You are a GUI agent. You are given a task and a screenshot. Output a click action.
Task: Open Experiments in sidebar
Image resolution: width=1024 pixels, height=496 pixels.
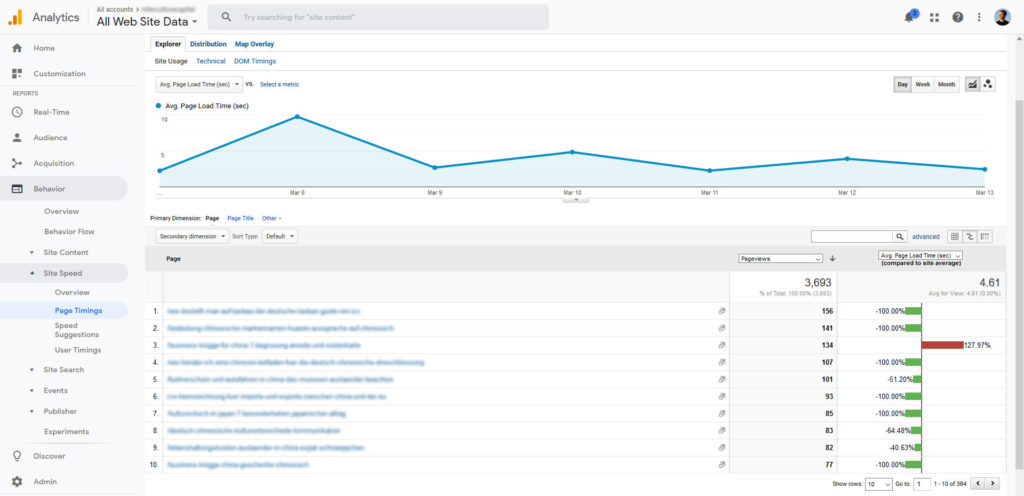pyautogui.click(x=67, y=432)
